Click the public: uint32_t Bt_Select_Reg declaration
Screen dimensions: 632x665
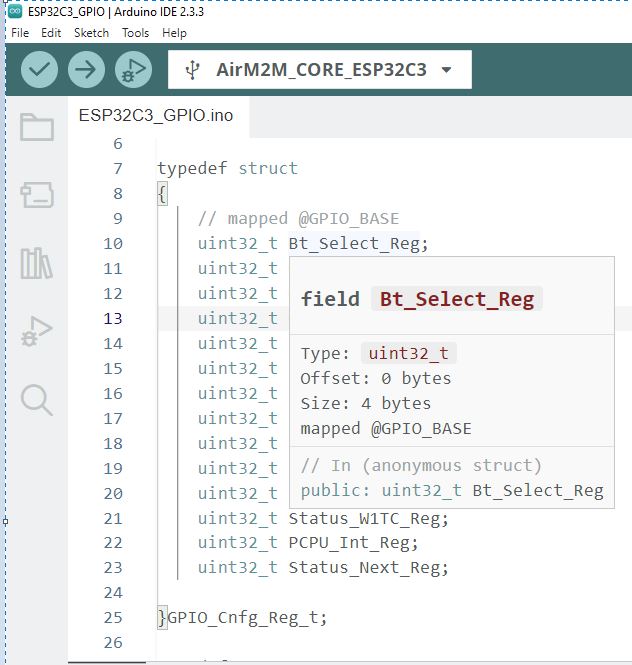click(452, 491)
